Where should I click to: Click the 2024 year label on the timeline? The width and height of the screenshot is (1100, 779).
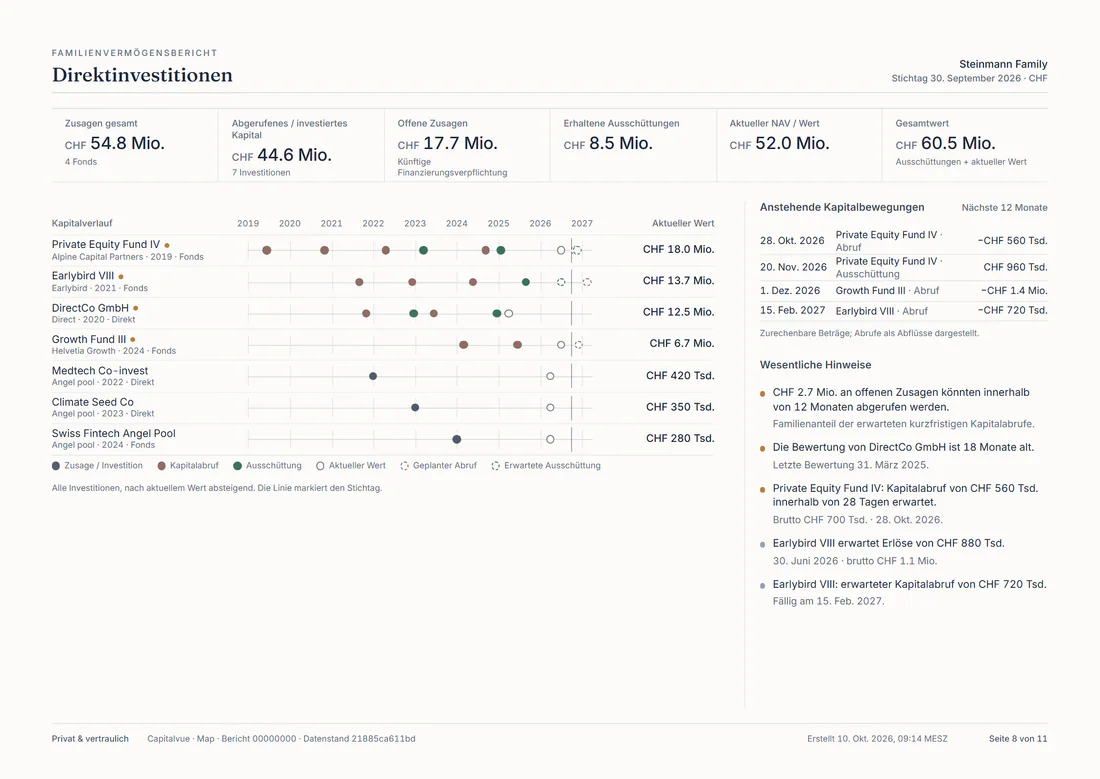pyautogui.click(x=457, y=223)
